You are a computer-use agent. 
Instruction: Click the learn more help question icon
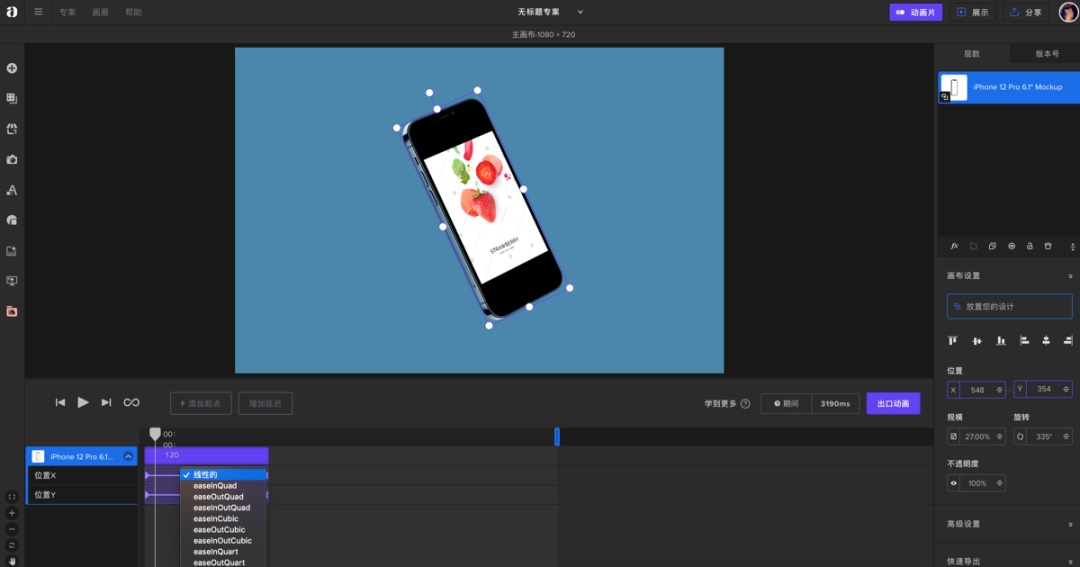pos(745,404)
